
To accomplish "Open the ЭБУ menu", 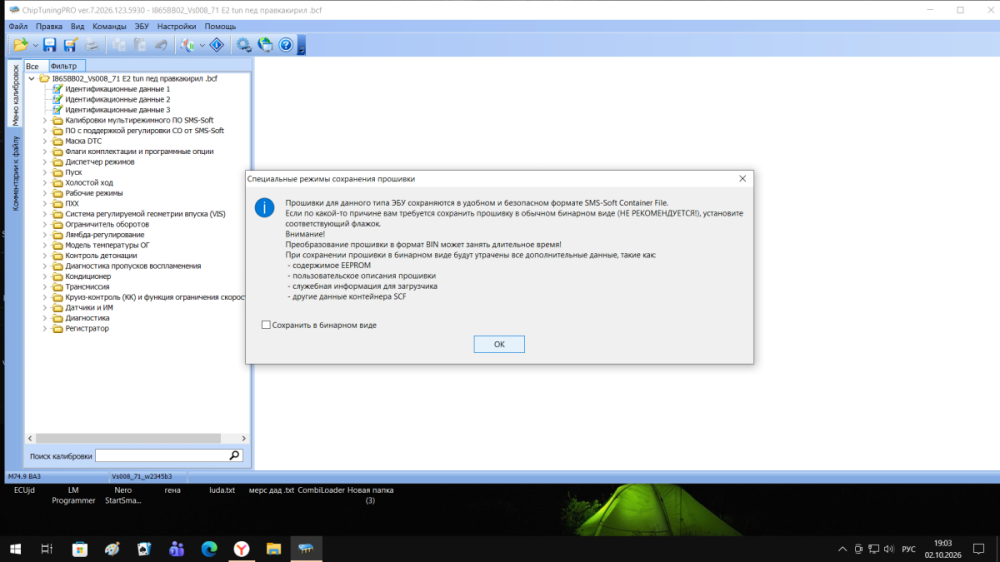I will [142, 26].
